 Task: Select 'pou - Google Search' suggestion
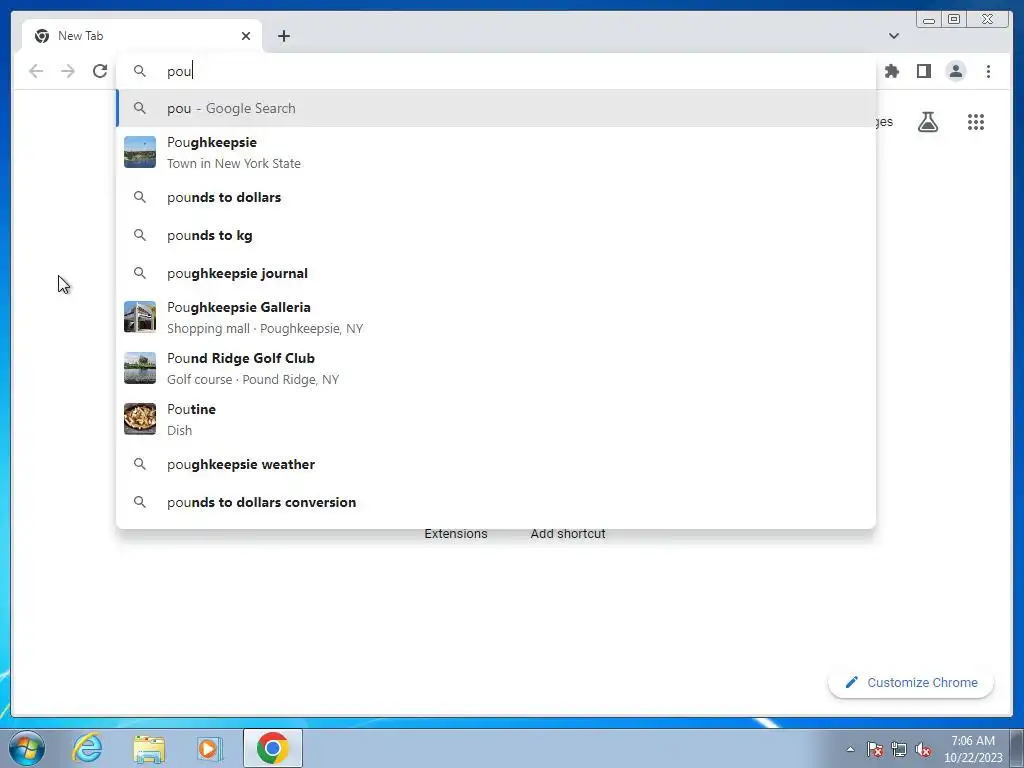coord(496,108)
